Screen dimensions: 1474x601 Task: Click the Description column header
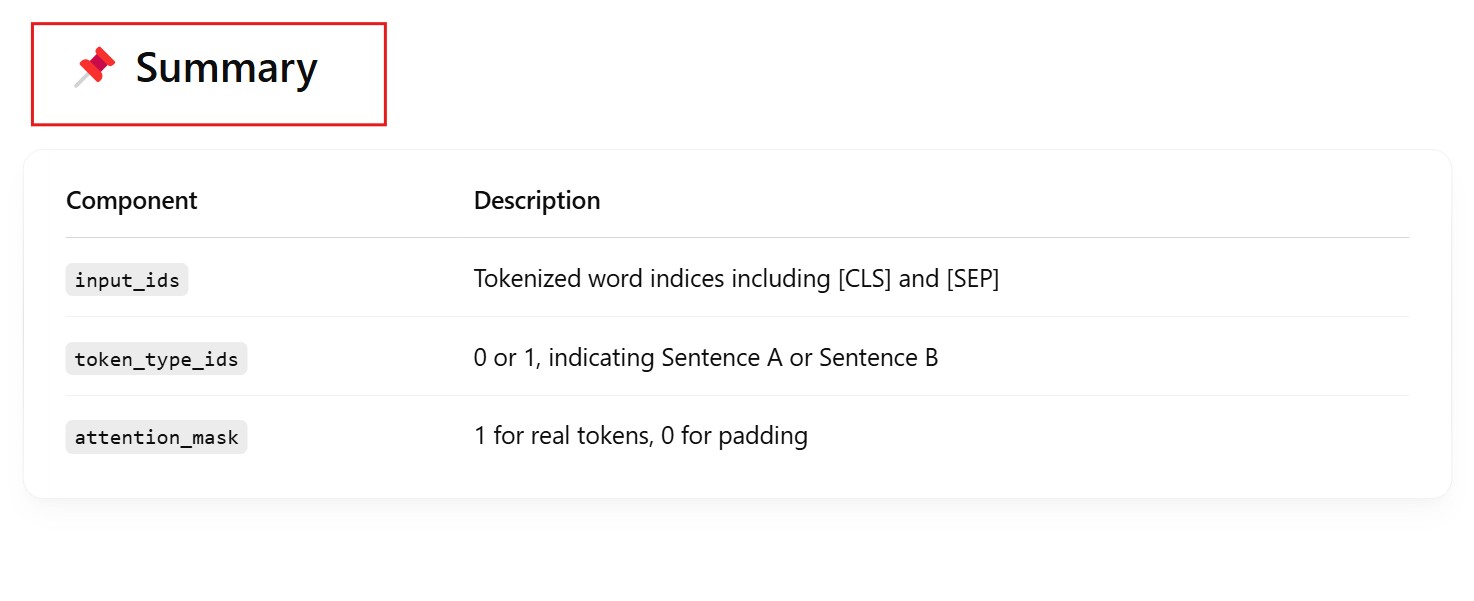(x=537, y=201)
